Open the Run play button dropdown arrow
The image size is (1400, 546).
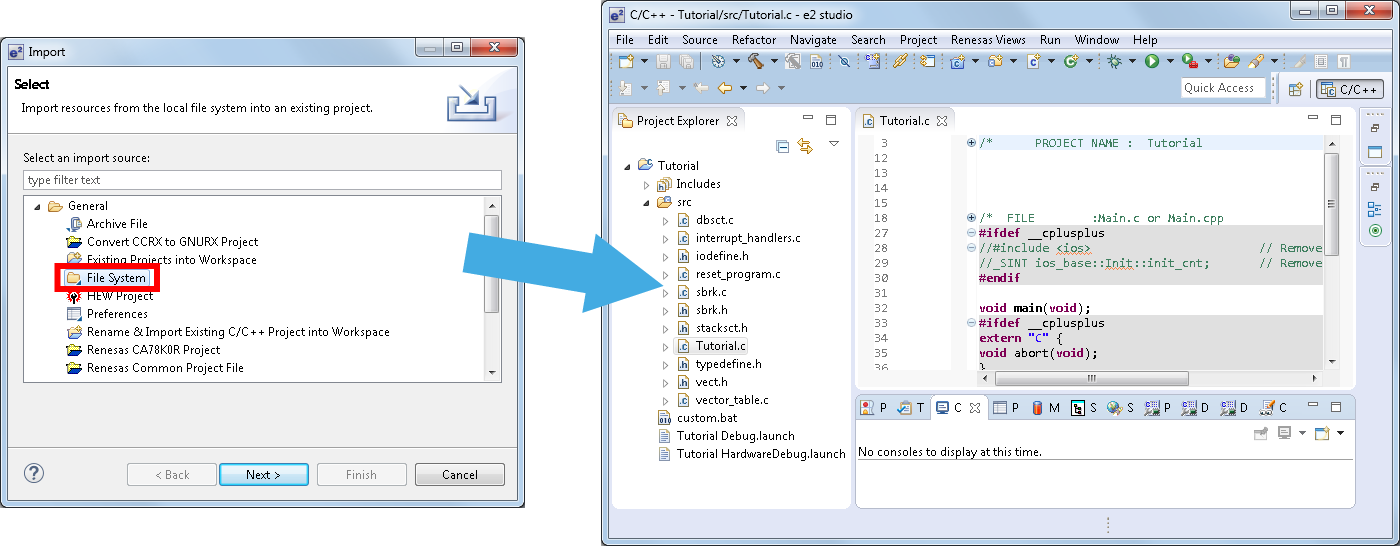coord(1170,61)
